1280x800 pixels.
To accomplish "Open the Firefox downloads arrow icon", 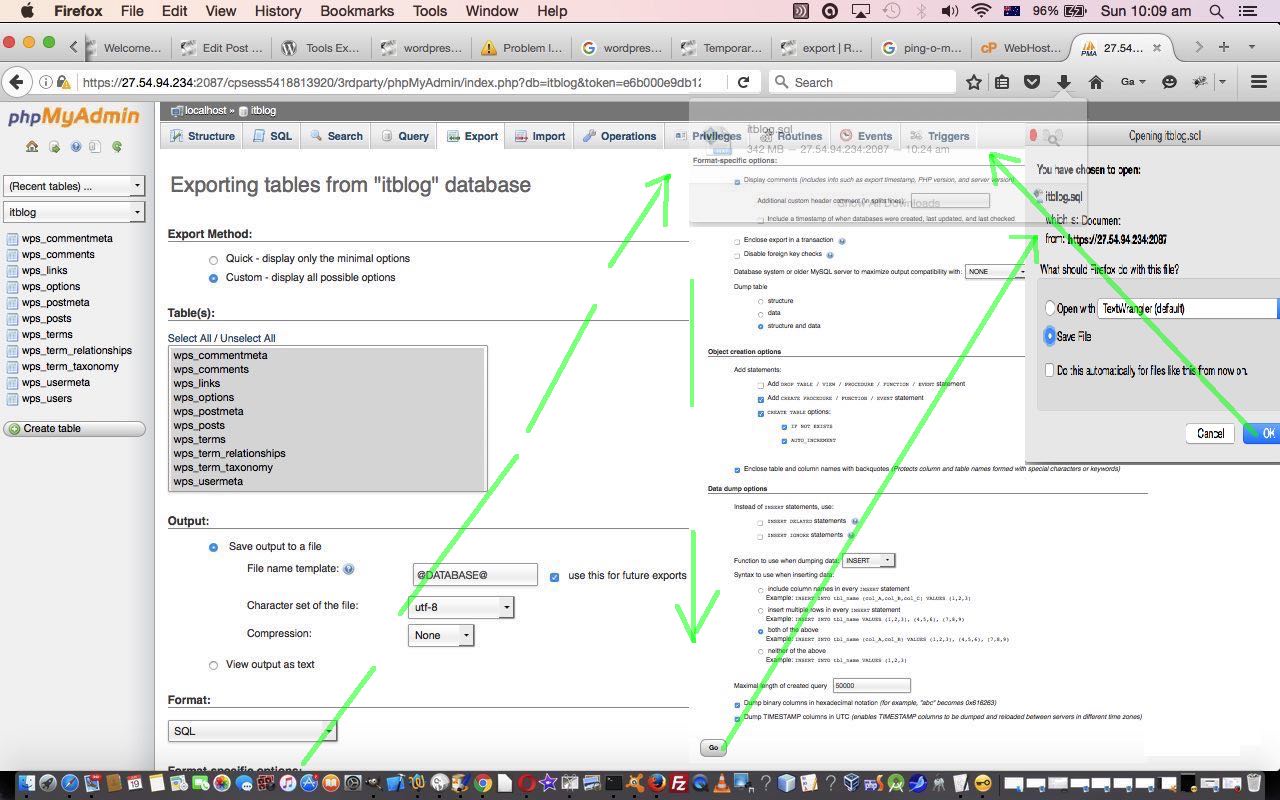I will 1064,82.
